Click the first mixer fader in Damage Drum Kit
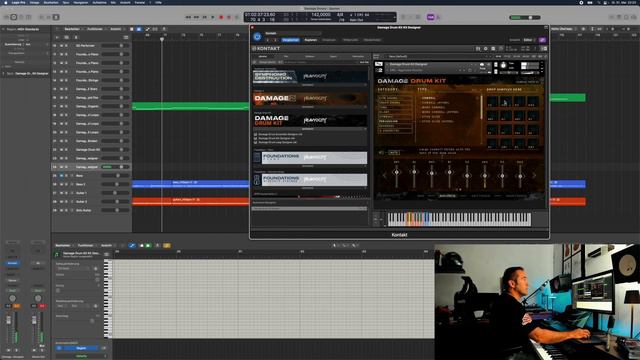Screen dimensions: 640x360 (x=396, y=173)
